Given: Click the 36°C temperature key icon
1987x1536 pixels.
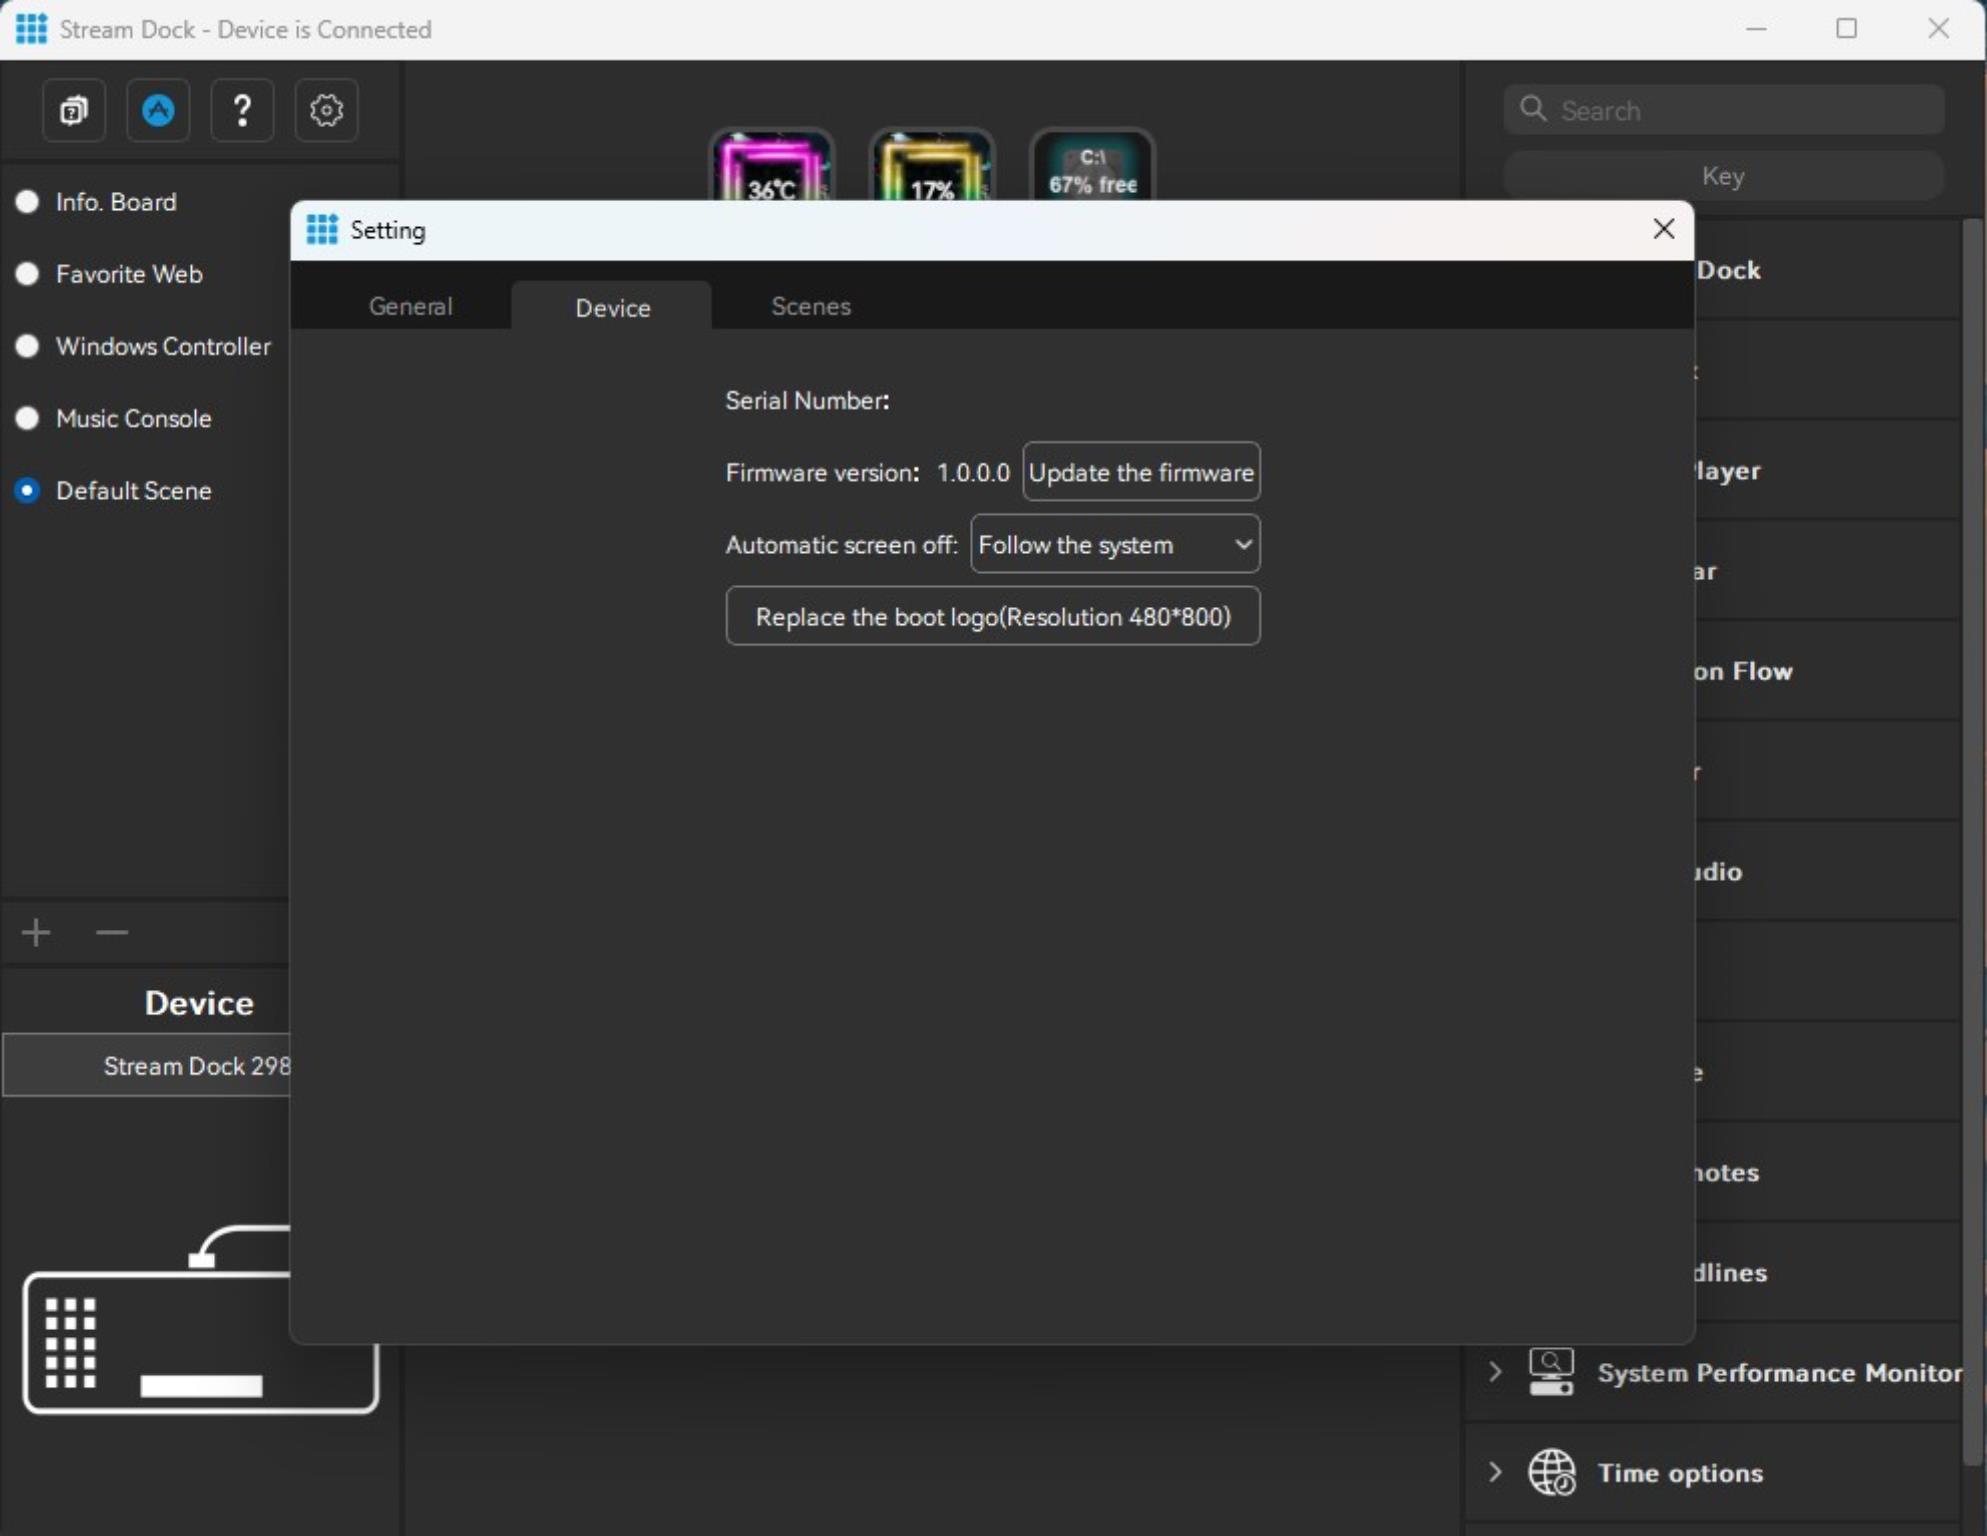Looking at the screenshot, I should tap(772, 166).
